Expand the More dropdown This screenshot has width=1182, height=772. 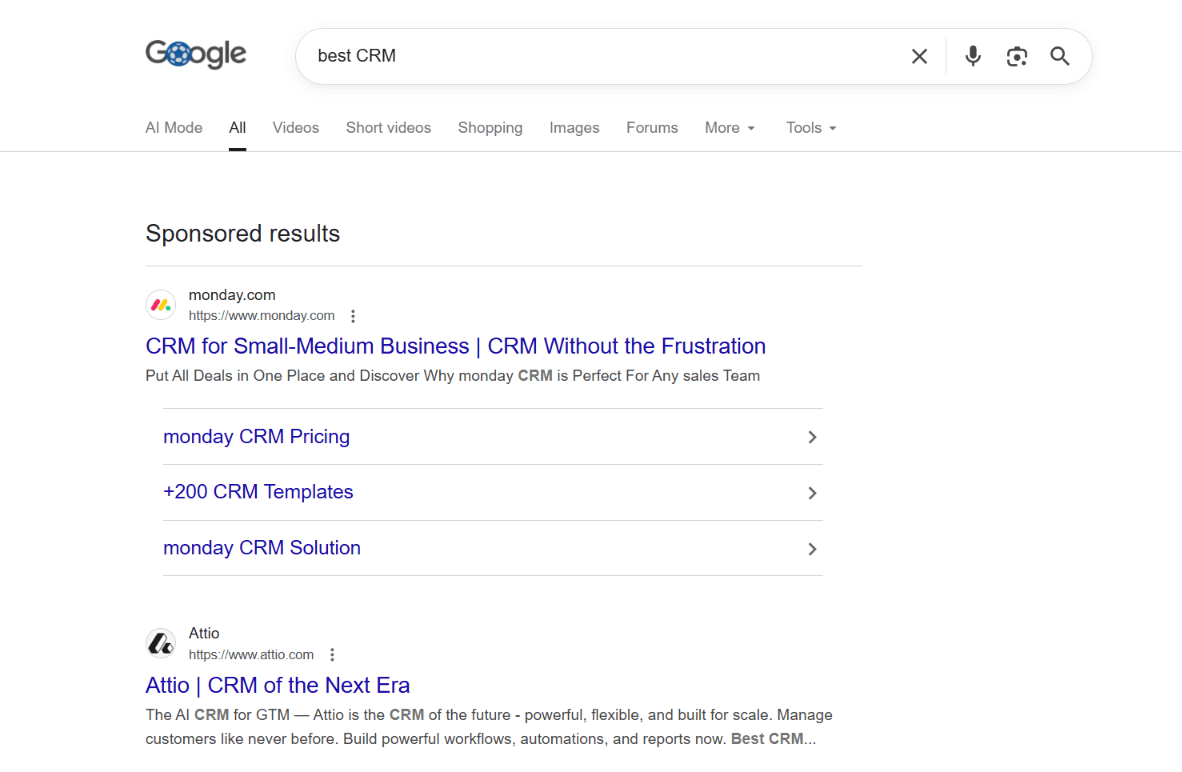coord(730,128)
